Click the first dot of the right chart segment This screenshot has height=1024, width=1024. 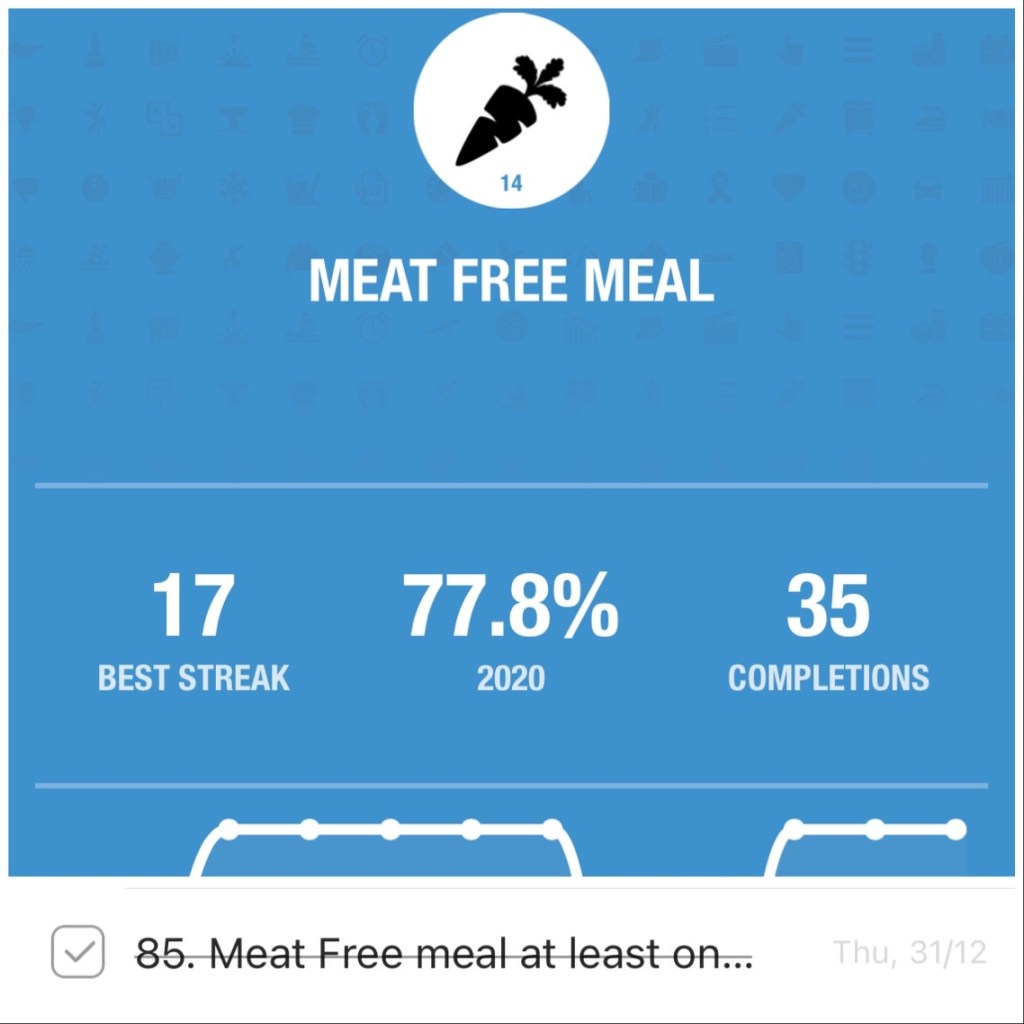(794, 829)
